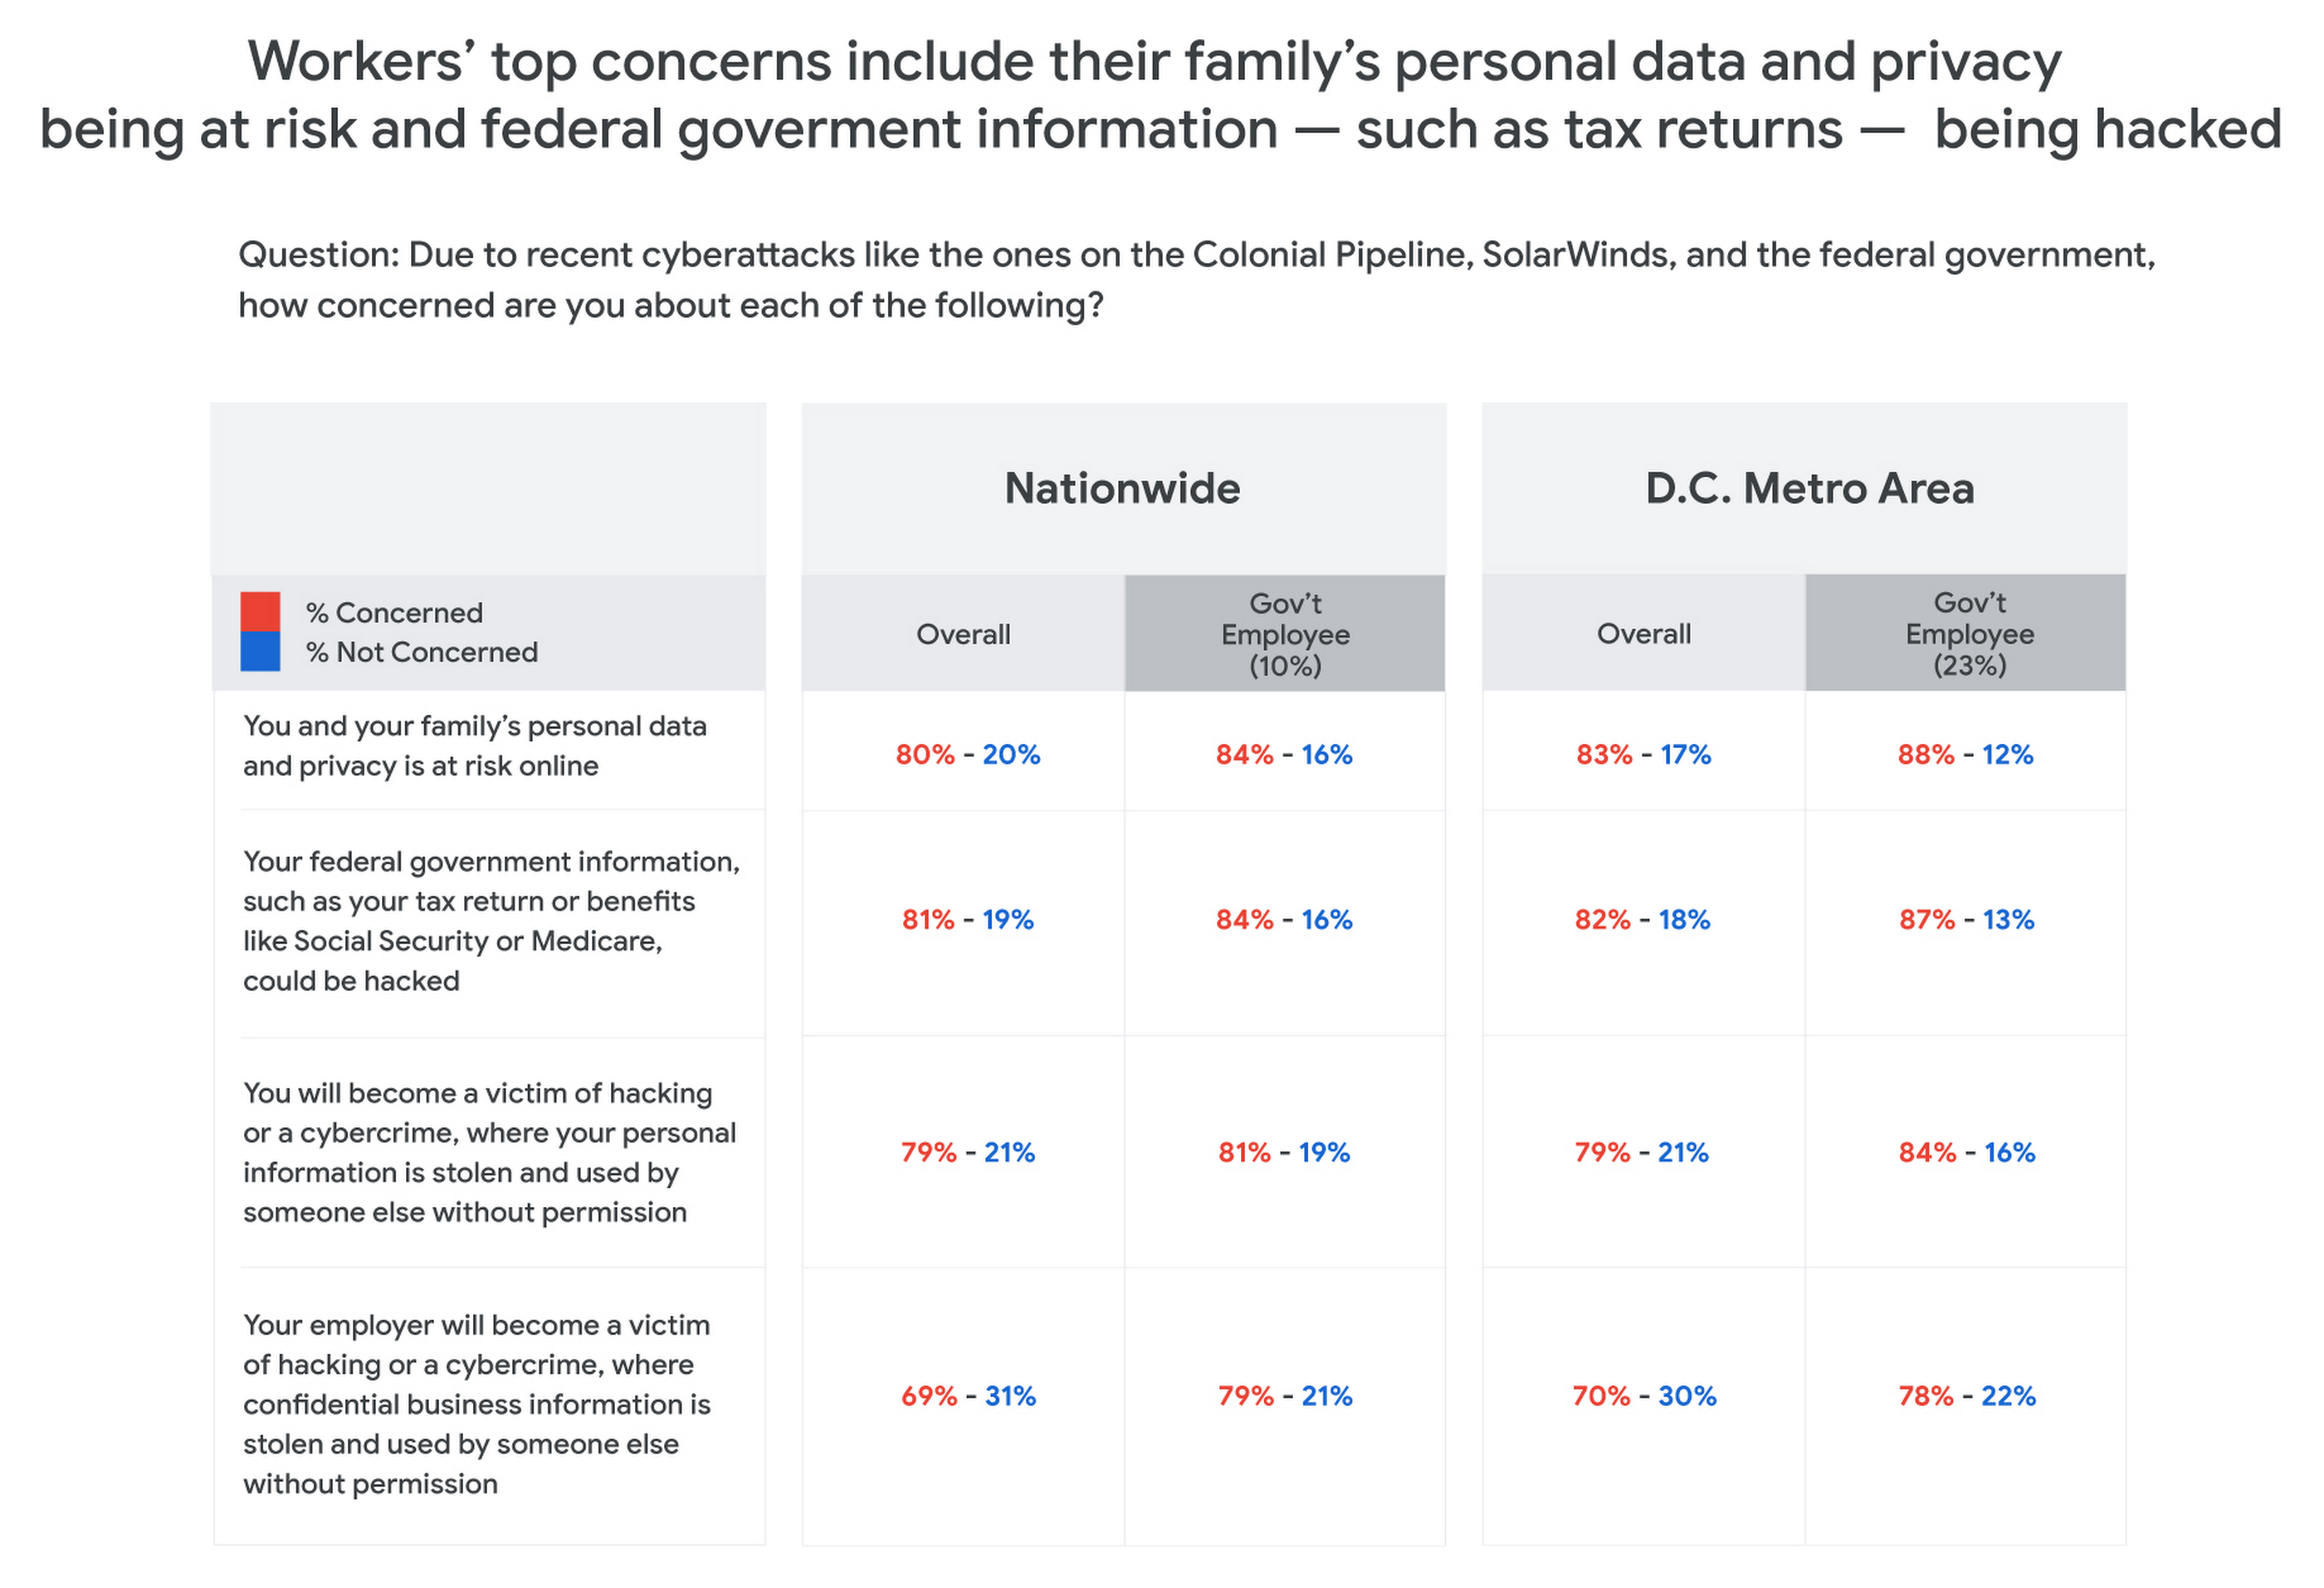This screenshot has height=1588, width=2324.
Task: Click the federal government information row label
Action: tap(490, 920)
